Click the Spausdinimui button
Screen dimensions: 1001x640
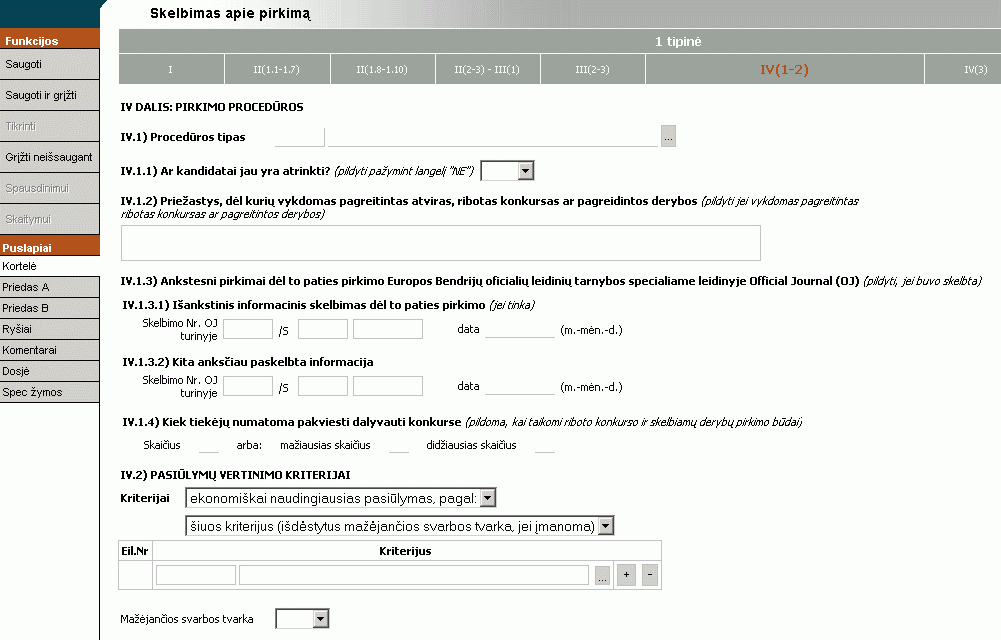(x=50, y=189)
